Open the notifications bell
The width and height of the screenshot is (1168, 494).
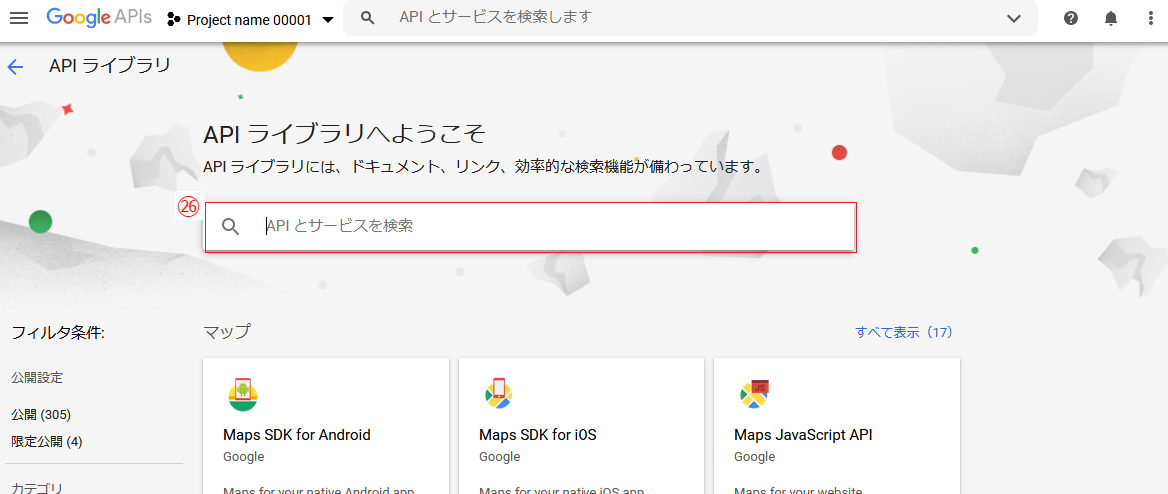point(1111,18)
